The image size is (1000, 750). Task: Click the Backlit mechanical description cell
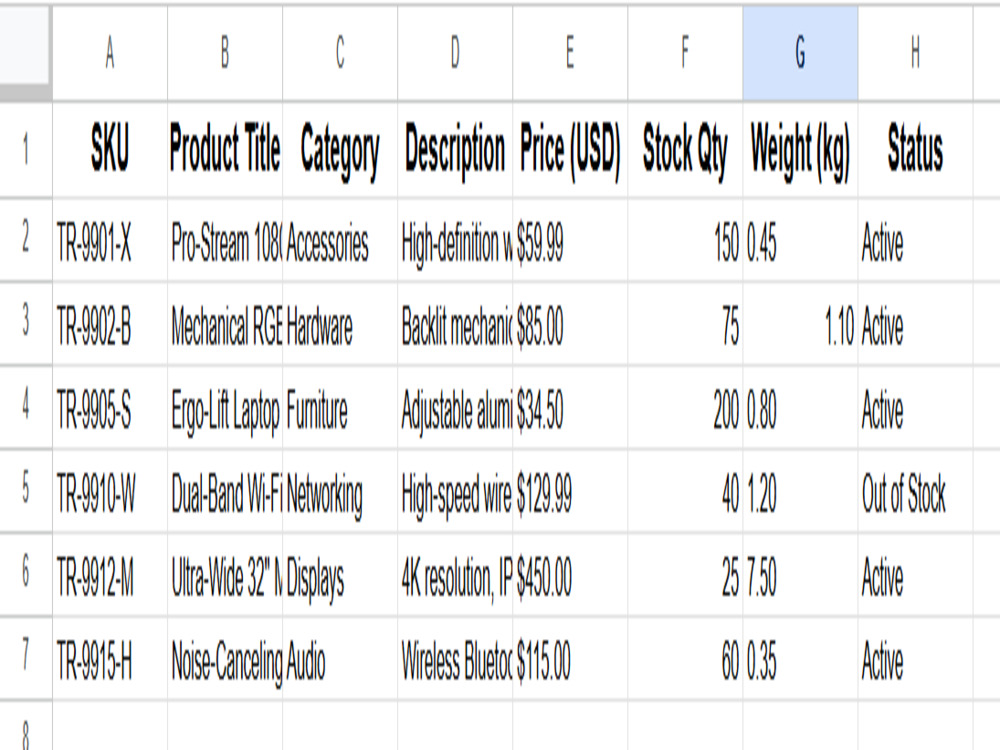click(x=455, y=323)
